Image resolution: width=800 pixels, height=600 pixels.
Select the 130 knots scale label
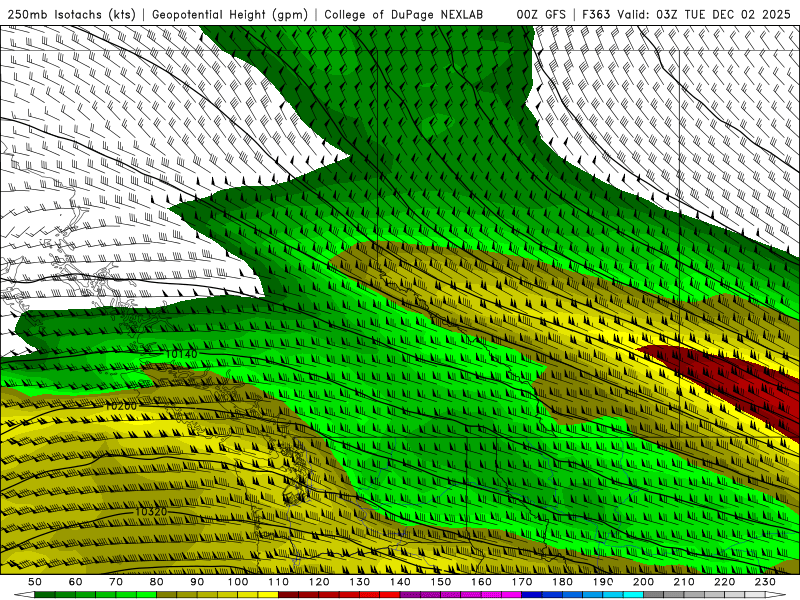[360, 582]
